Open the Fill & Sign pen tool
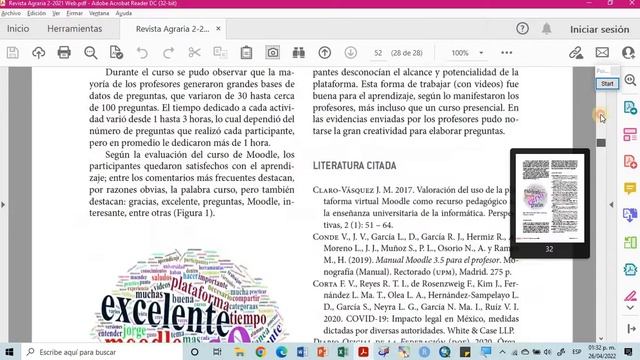 [x=630, y=296]
